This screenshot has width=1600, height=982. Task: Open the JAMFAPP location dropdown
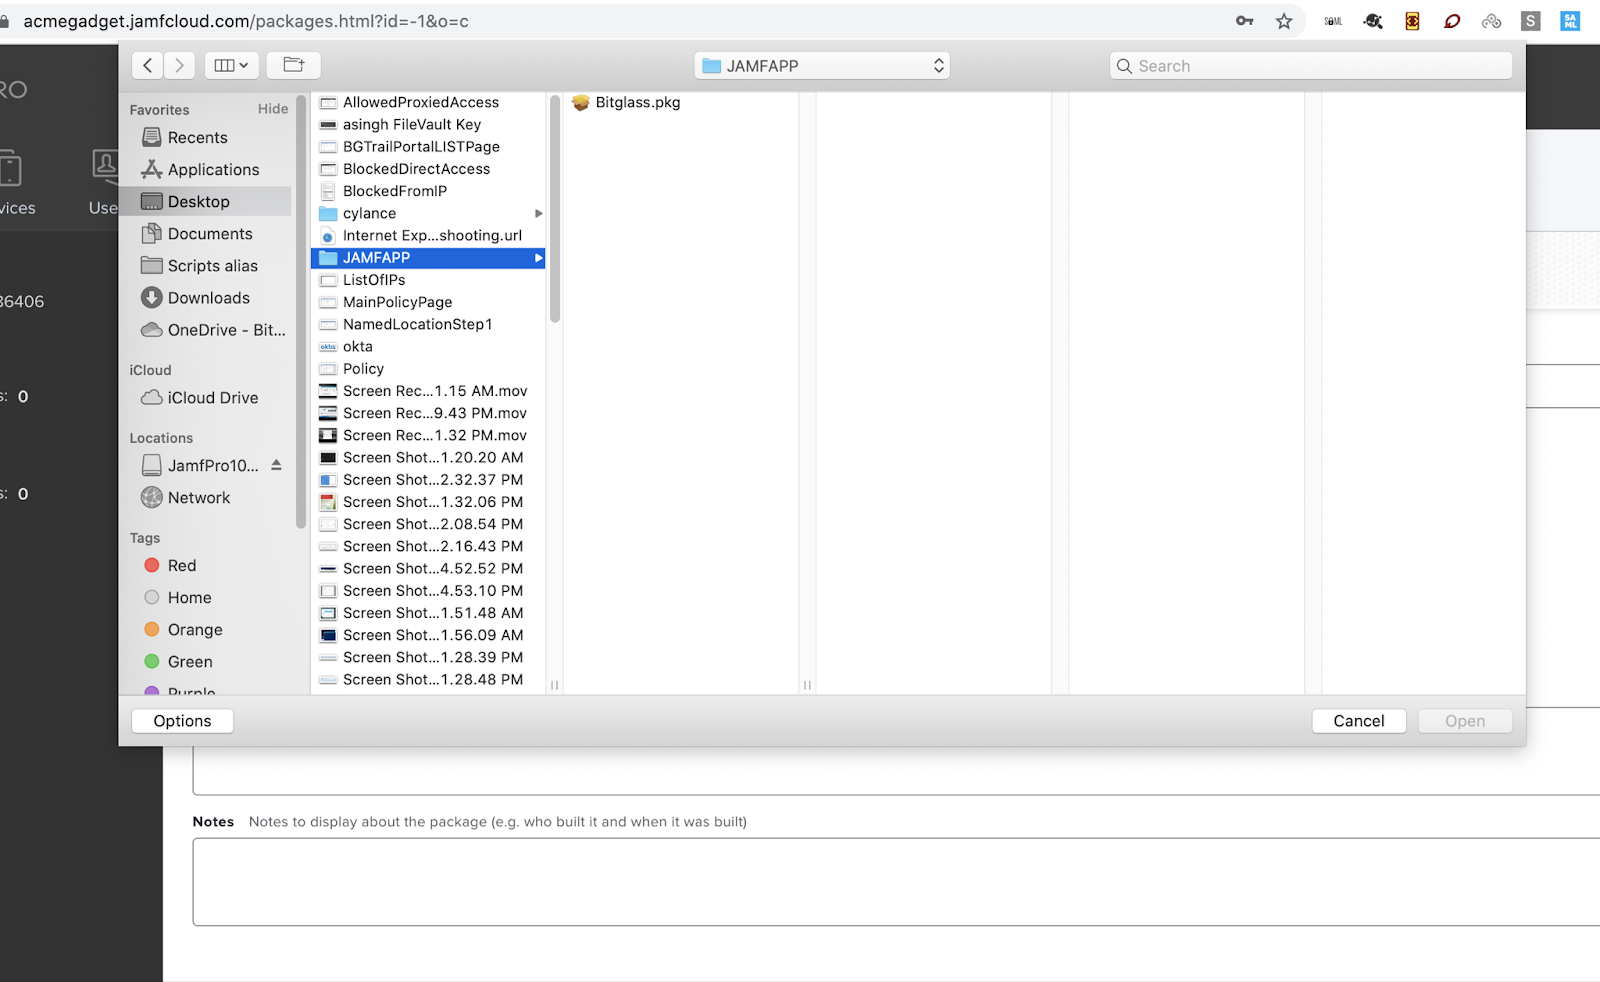coord(821,65)
